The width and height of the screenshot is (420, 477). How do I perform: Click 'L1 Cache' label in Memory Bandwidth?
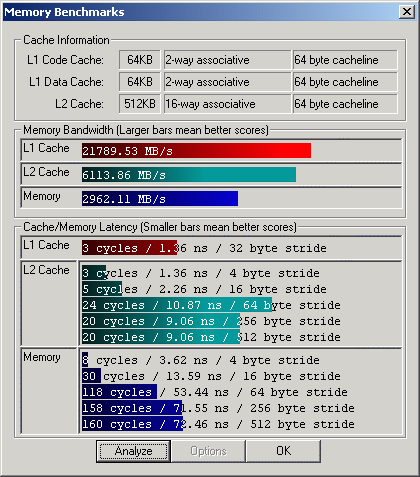coord(46,148)
